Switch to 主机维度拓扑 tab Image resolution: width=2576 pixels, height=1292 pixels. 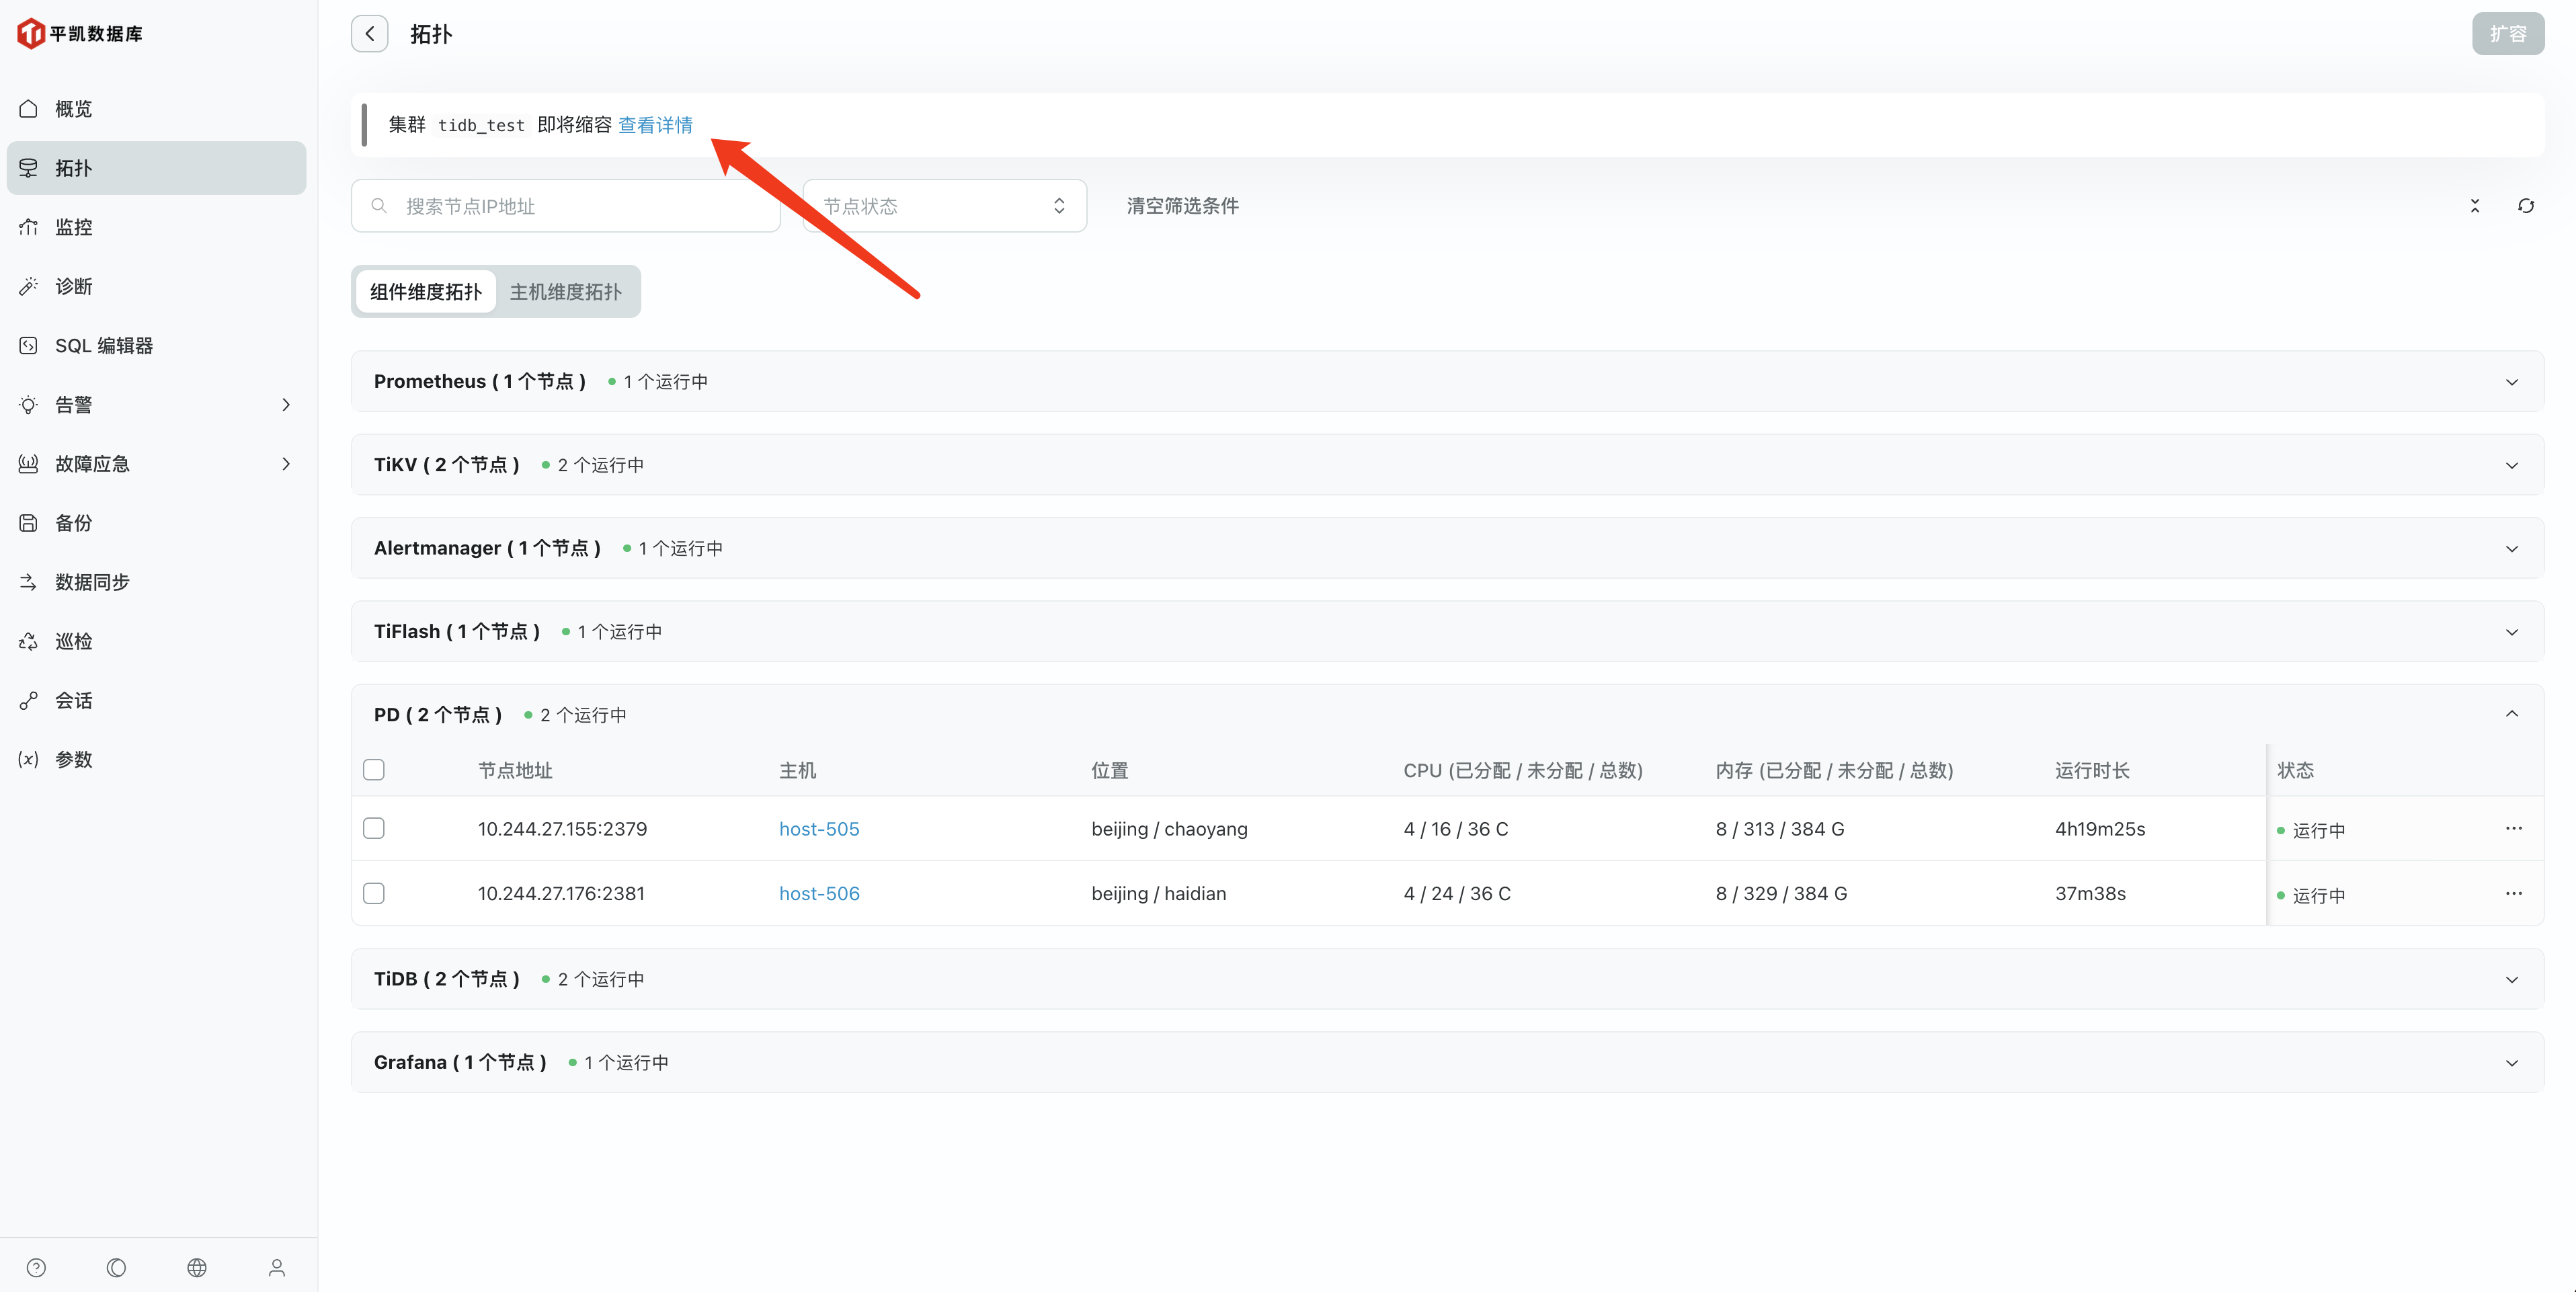pos(565,292)
